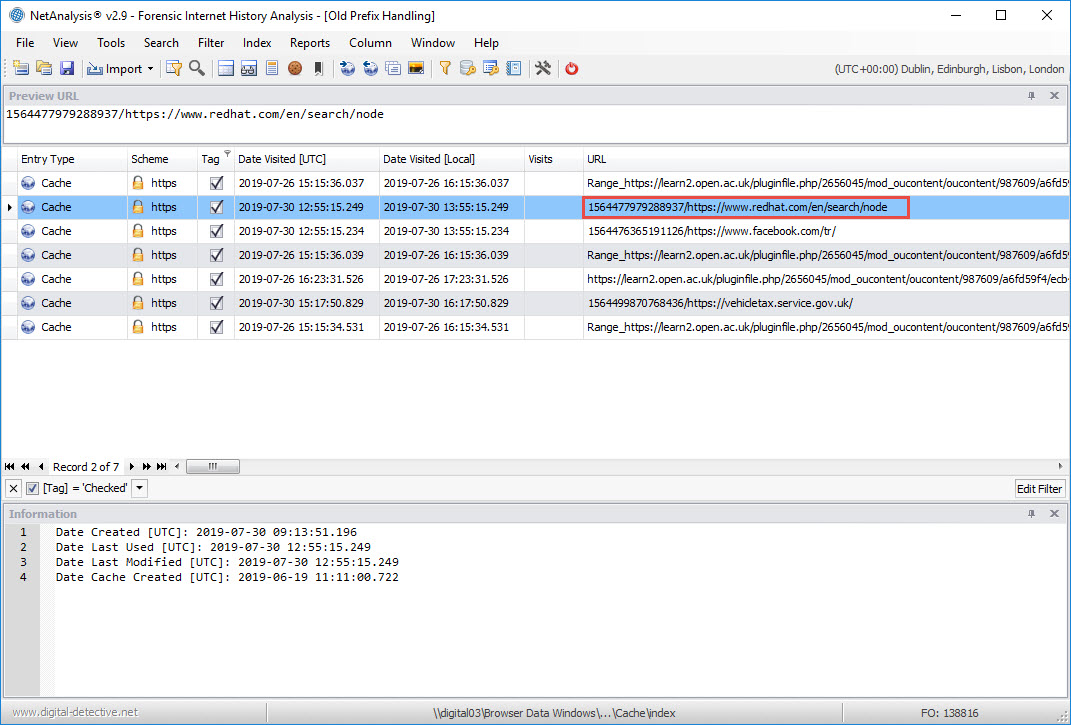This screenshot has height=725, width=1071.
Task: Open the Index menu
Action: [257, 43]
